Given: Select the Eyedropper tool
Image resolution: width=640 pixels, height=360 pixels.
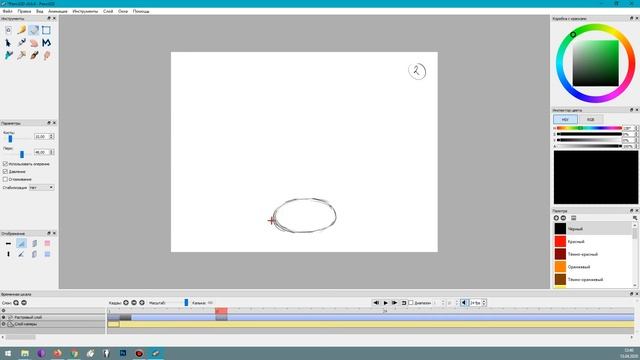Looking at the screenshot, I should [x=21, y=55].
